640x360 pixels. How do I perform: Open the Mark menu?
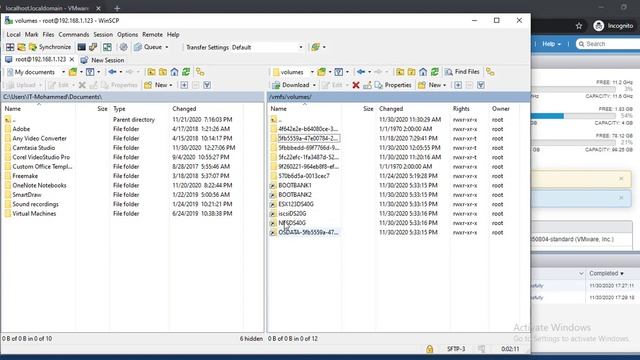pos(31,35)
